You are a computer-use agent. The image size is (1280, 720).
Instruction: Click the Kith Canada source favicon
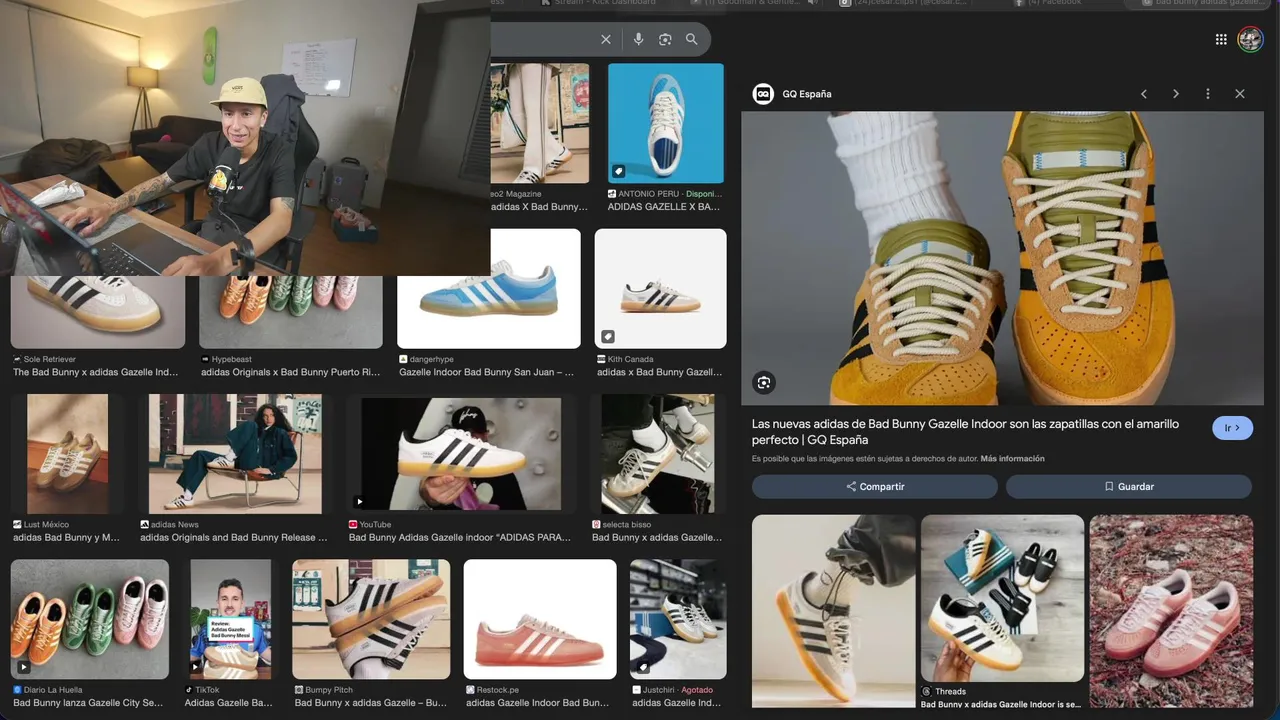pyautogui.click(x=601, y=359)
